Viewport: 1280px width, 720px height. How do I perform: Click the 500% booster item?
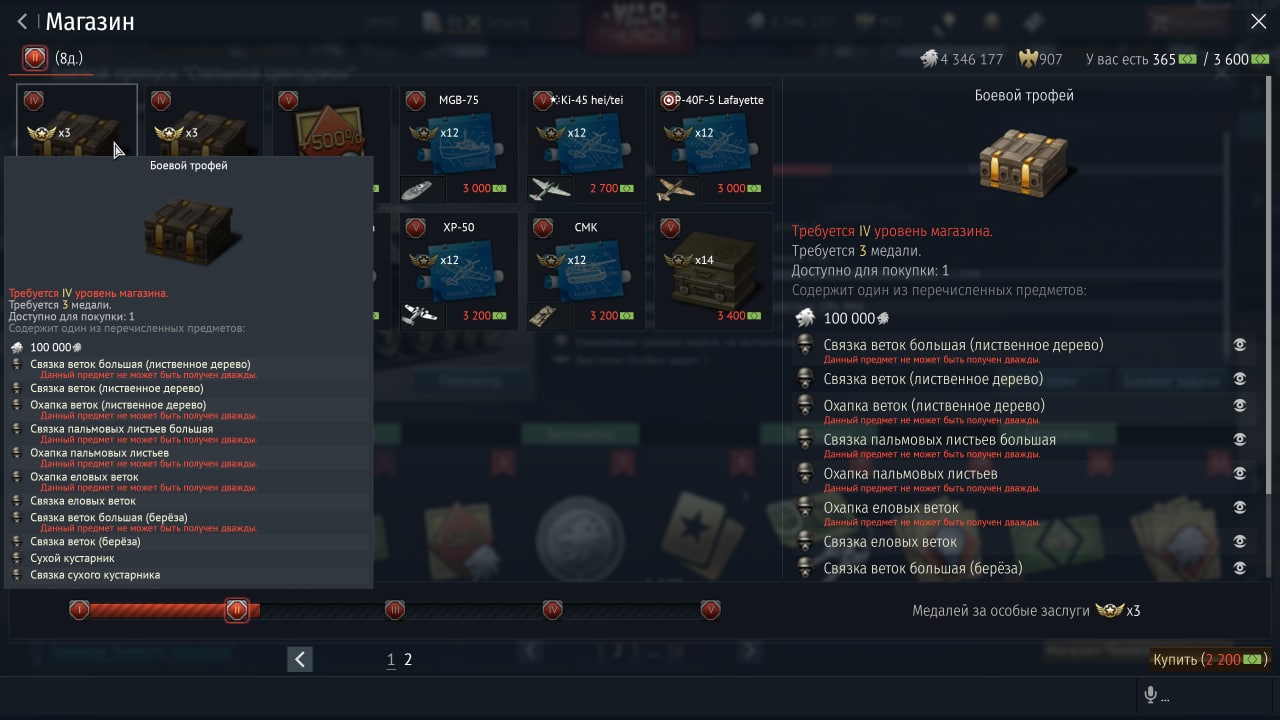click(x=331, y=121)
